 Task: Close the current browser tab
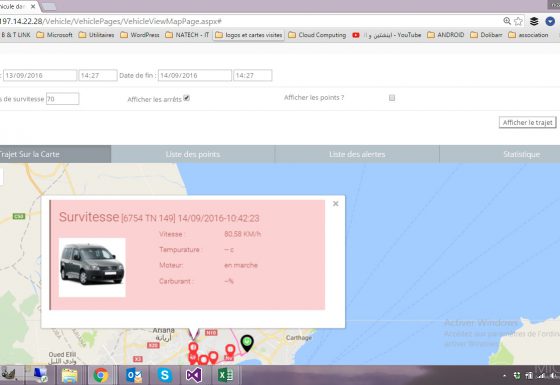[x=33, y=6]
